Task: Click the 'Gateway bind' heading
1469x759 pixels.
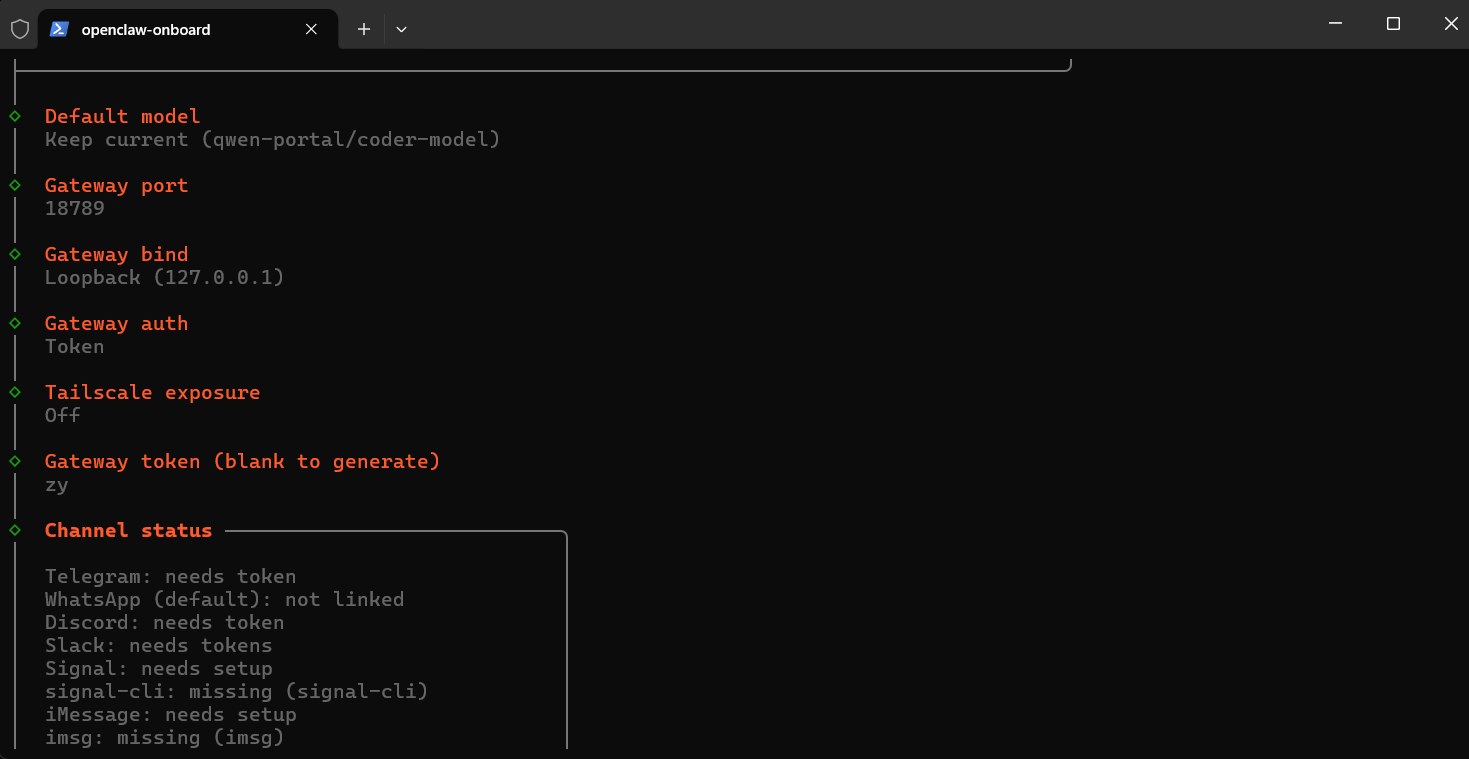Action: click(116, 254)
